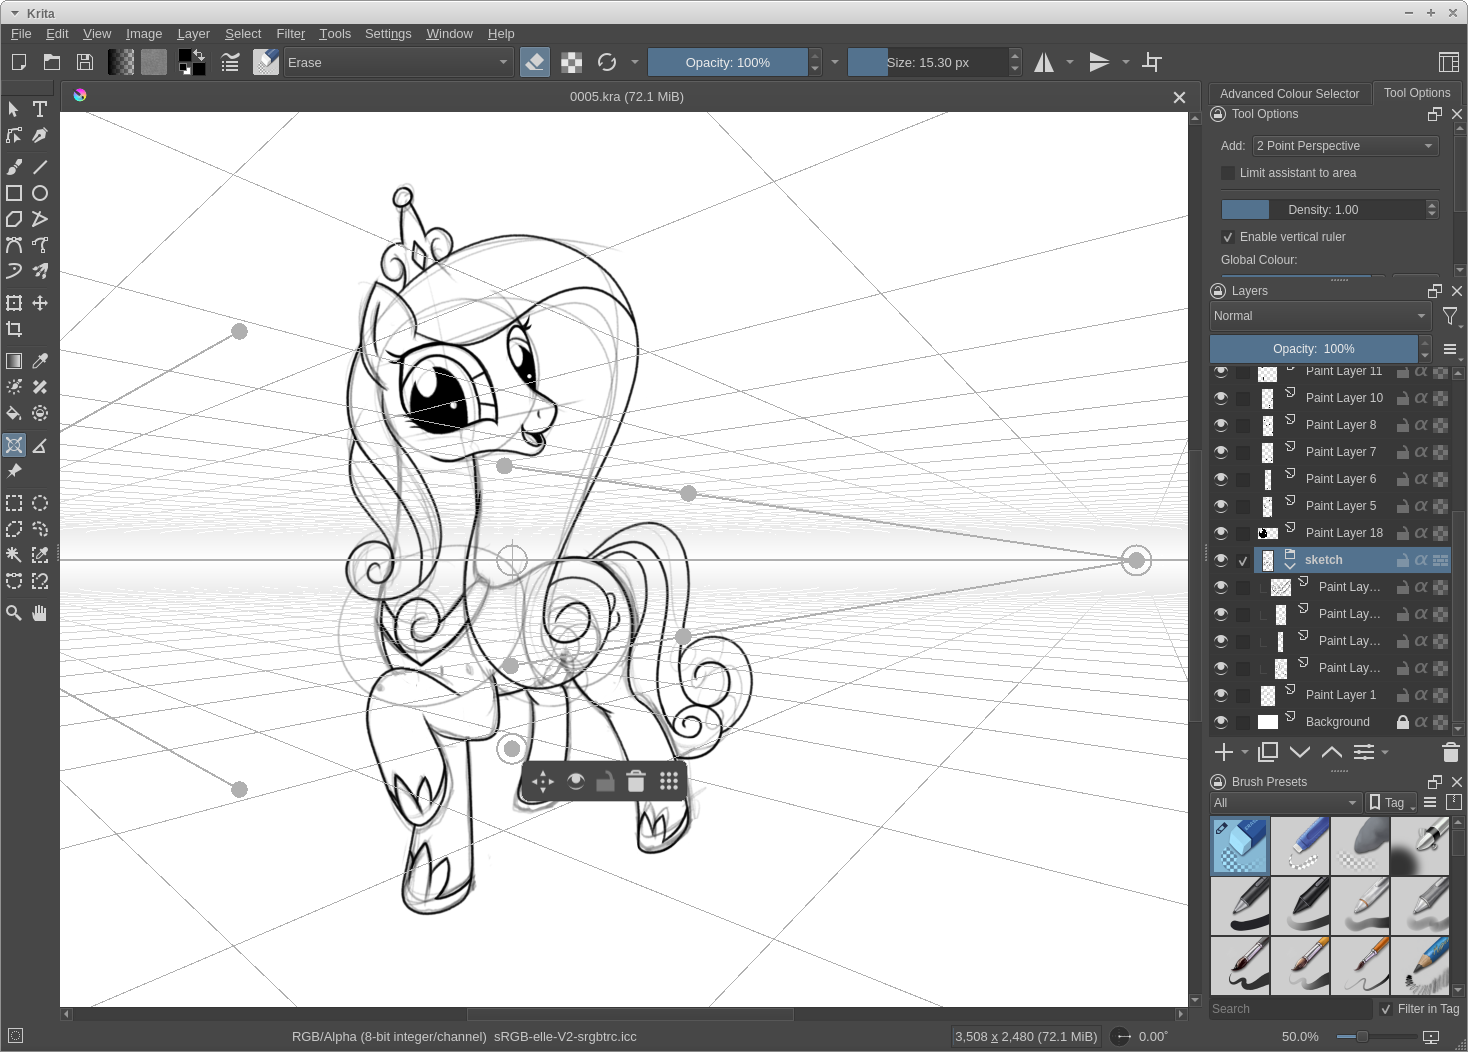Click the wrap-around mode icon
Viewport: 1468px width, 1052px height.
pyautogui.click(x=1152, y=62)
